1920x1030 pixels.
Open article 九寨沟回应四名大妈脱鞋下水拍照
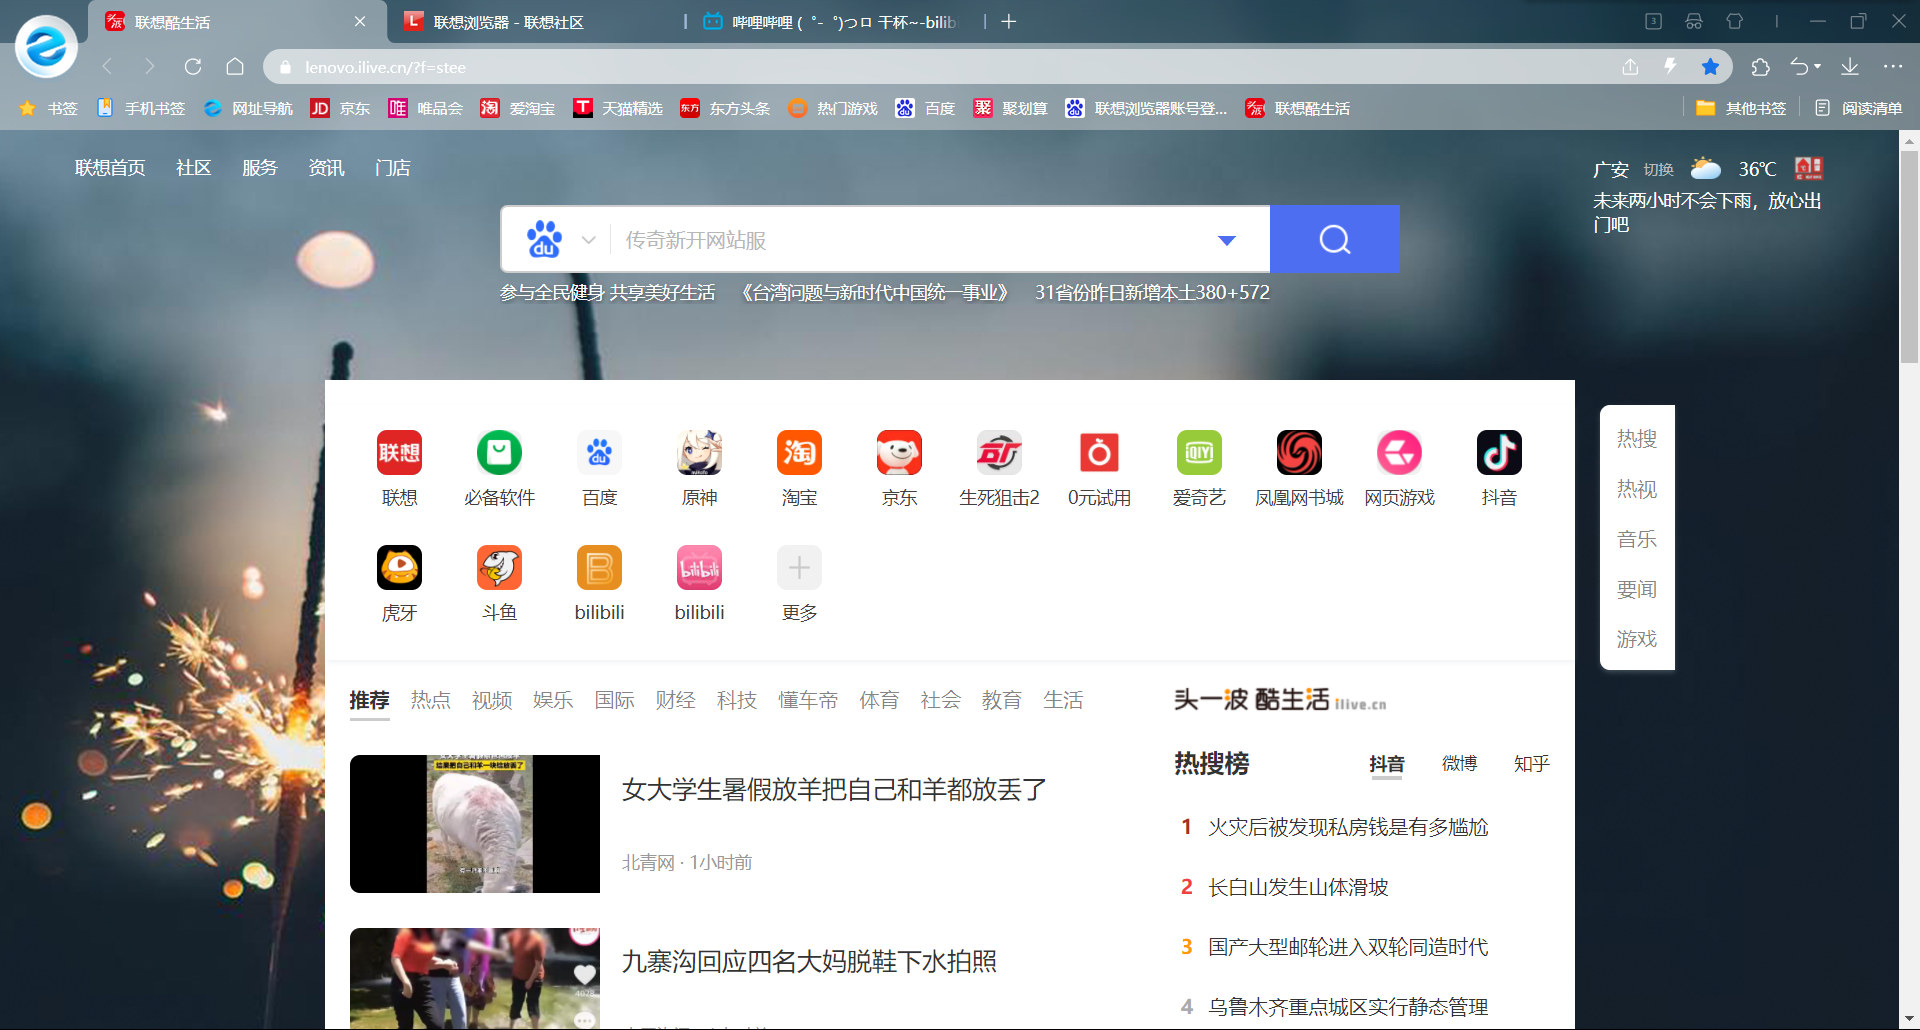(809, 962)
